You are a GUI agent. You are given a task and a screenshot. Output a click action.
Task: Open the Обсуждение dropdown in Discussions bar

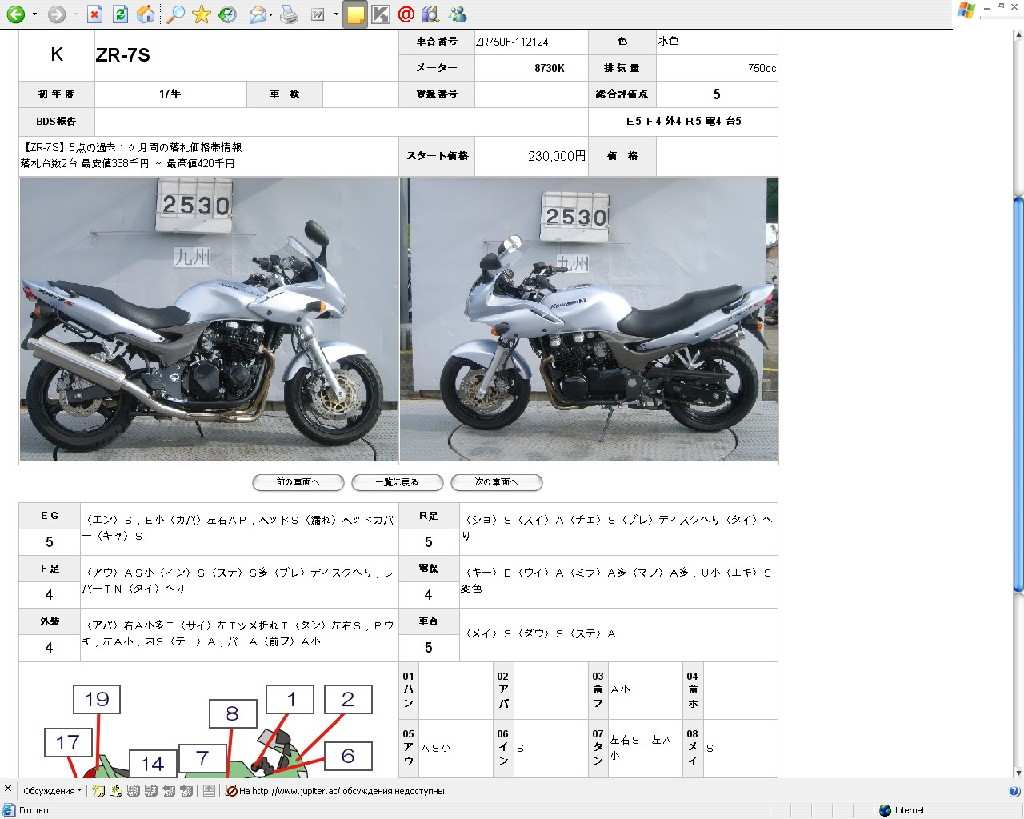click(x=52, y=791)
